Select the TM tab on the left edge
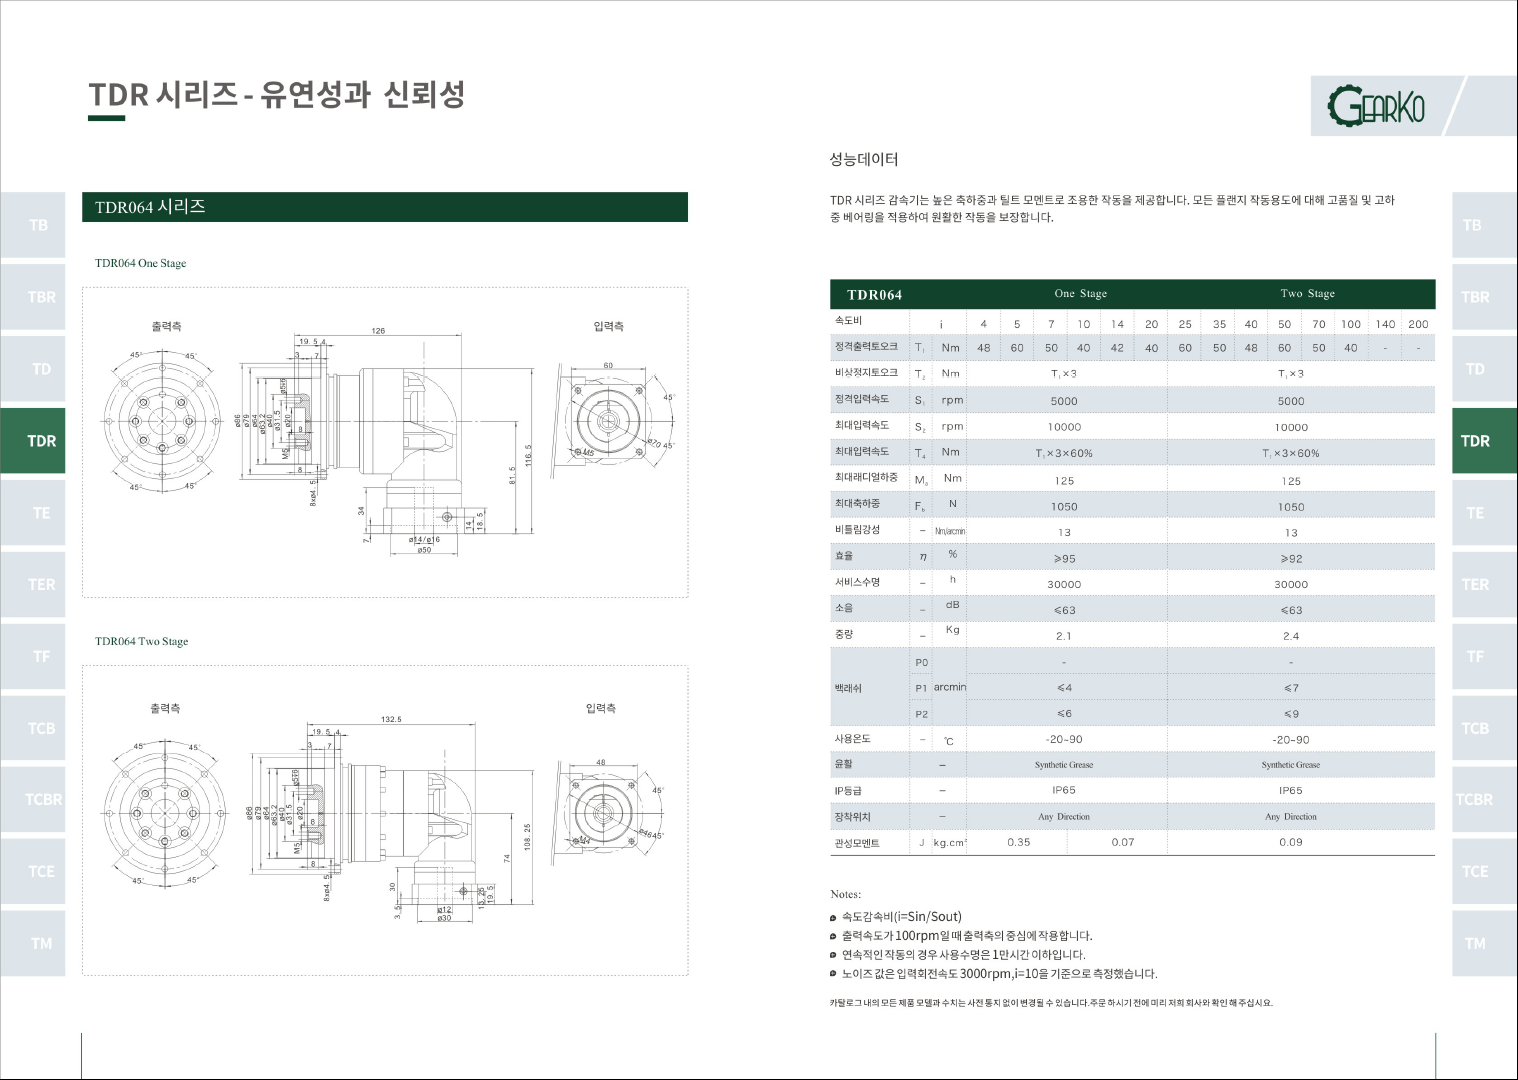 point(32,944)
